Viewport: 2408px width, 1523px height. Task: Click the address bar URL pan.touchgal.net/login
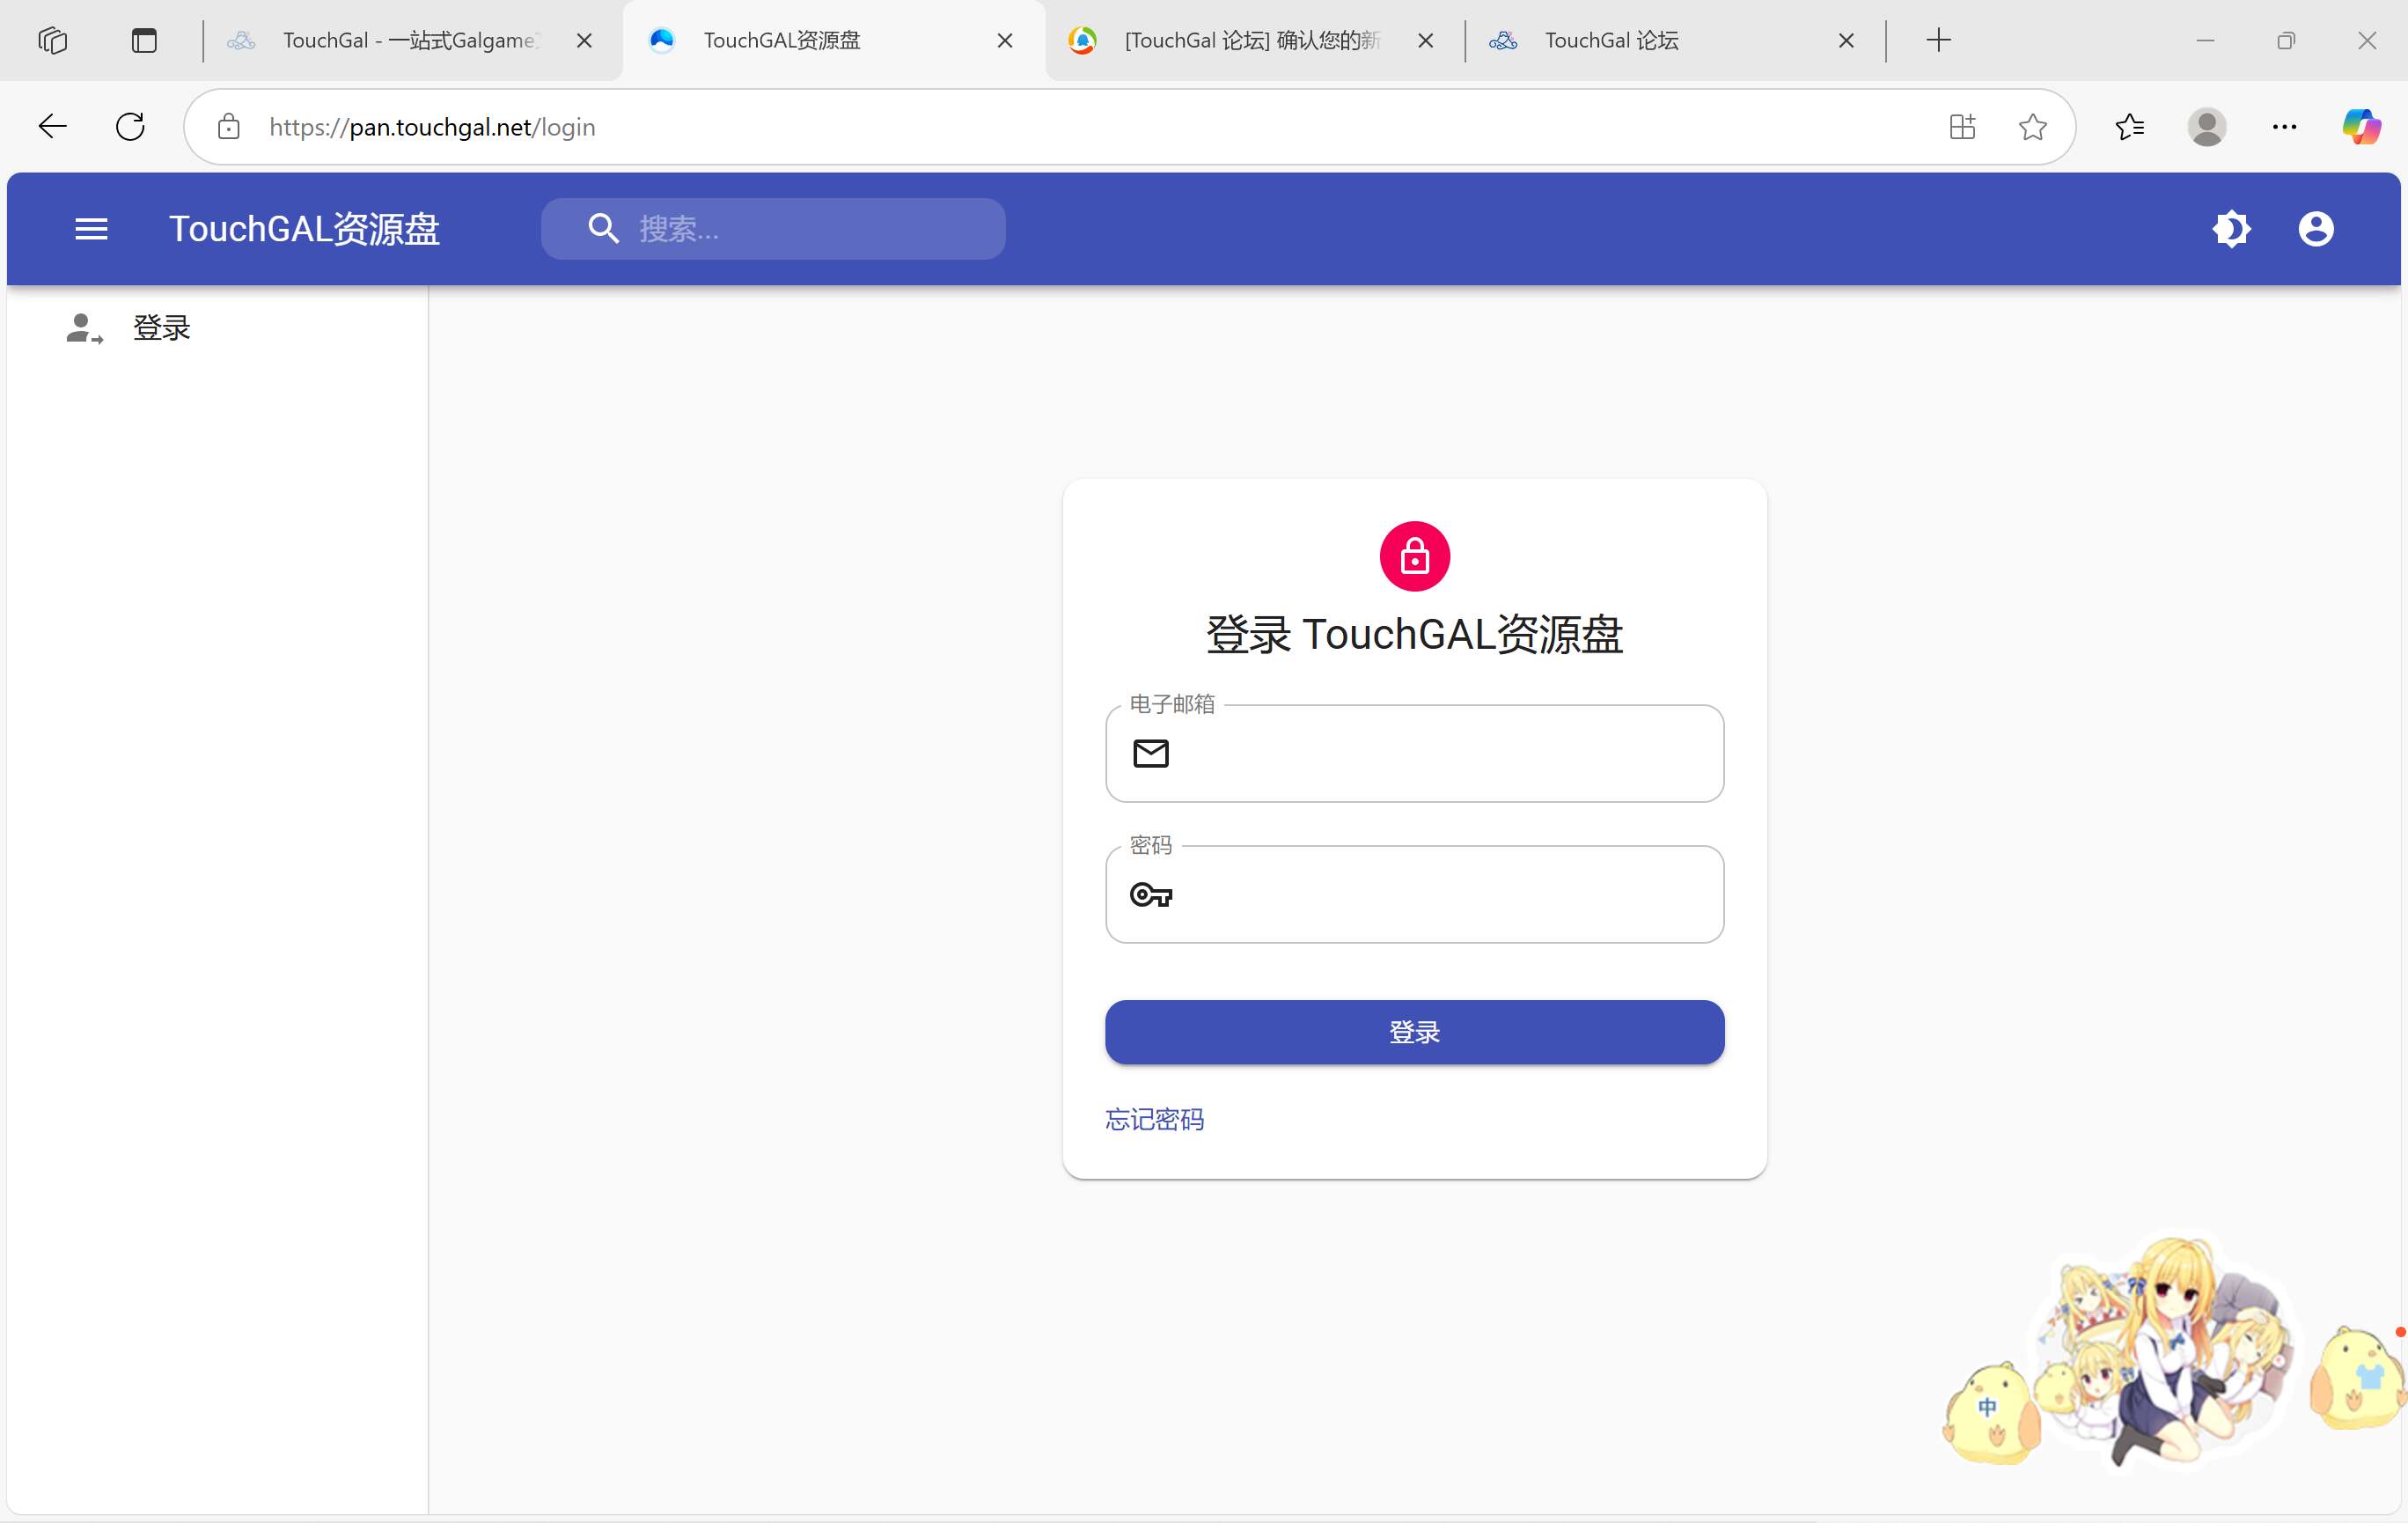432,127
